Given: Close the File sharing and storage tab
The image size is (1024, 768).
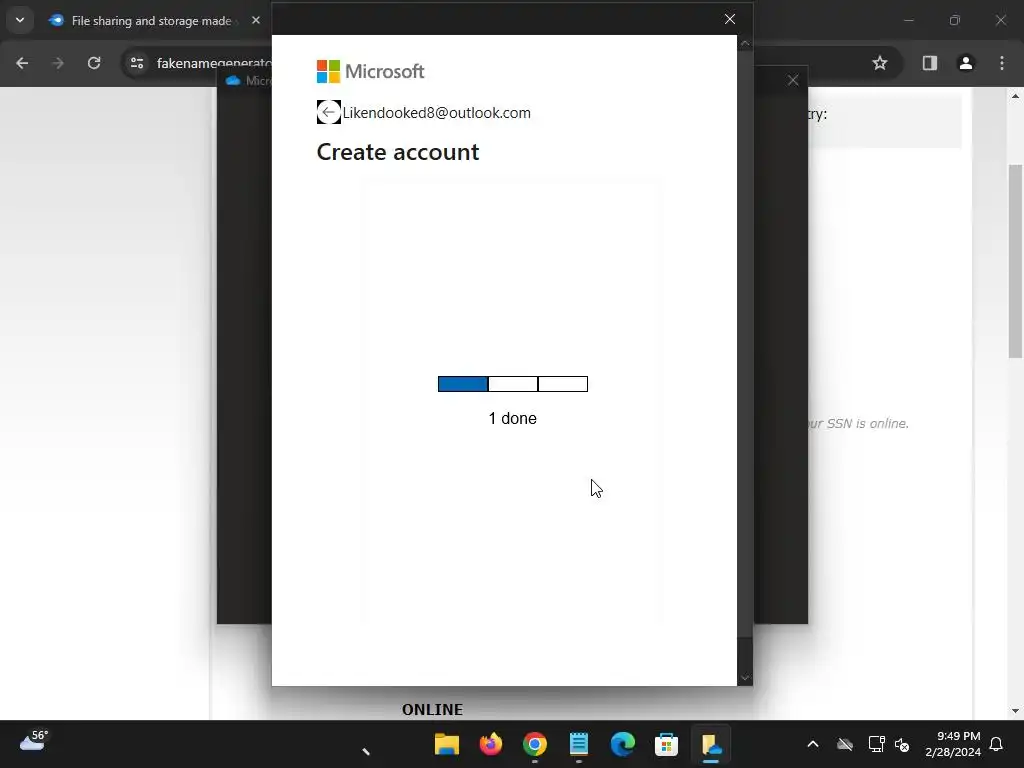Looking at the screenshot, I should pos(256,20).
